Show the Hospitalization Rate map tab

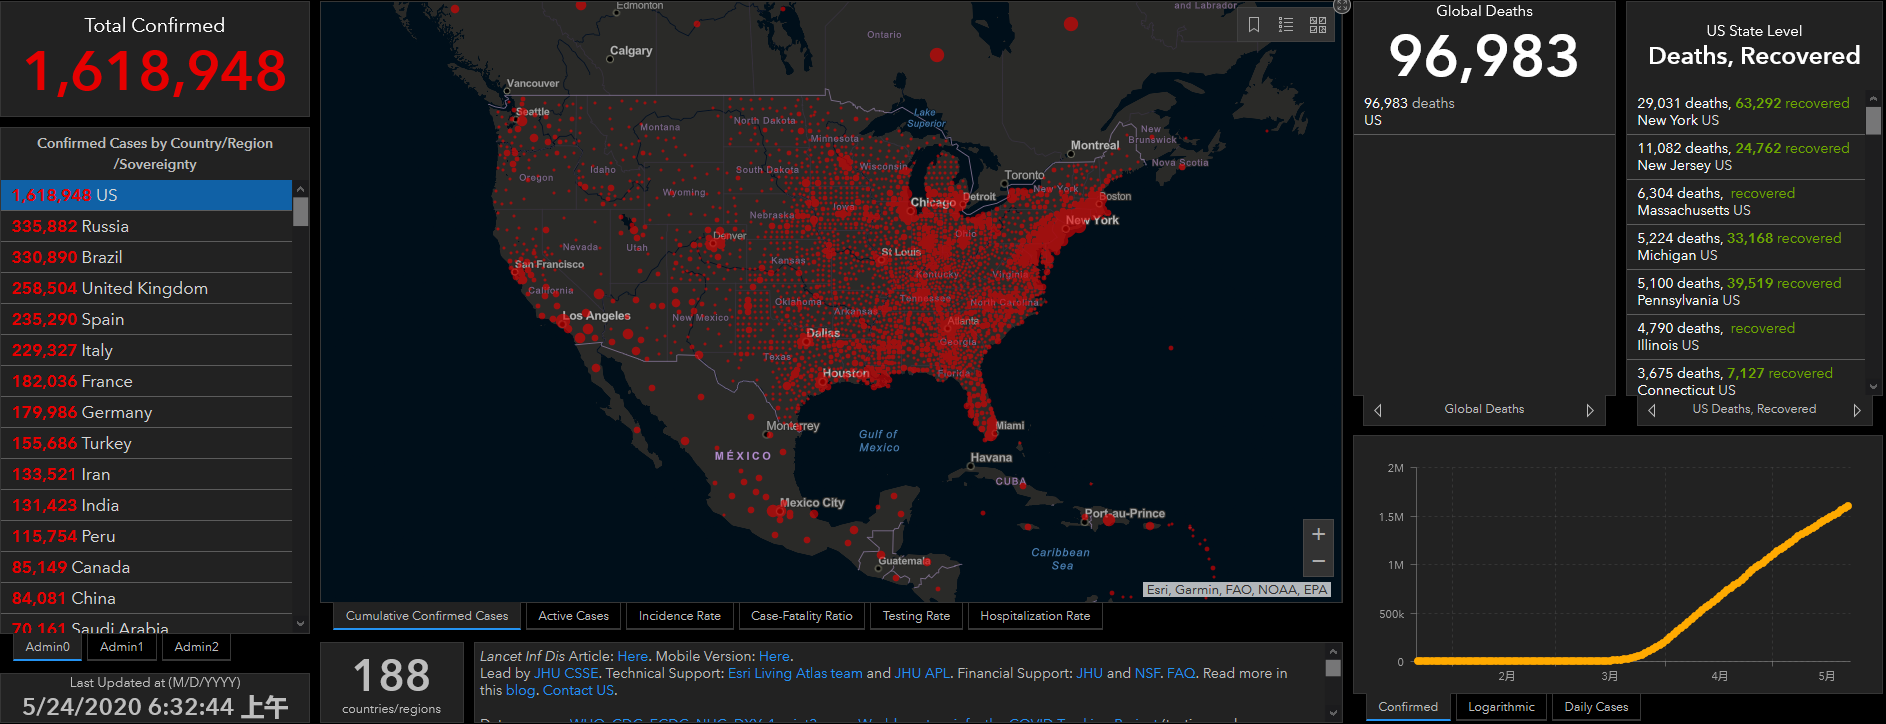(x=1035, y=616)
